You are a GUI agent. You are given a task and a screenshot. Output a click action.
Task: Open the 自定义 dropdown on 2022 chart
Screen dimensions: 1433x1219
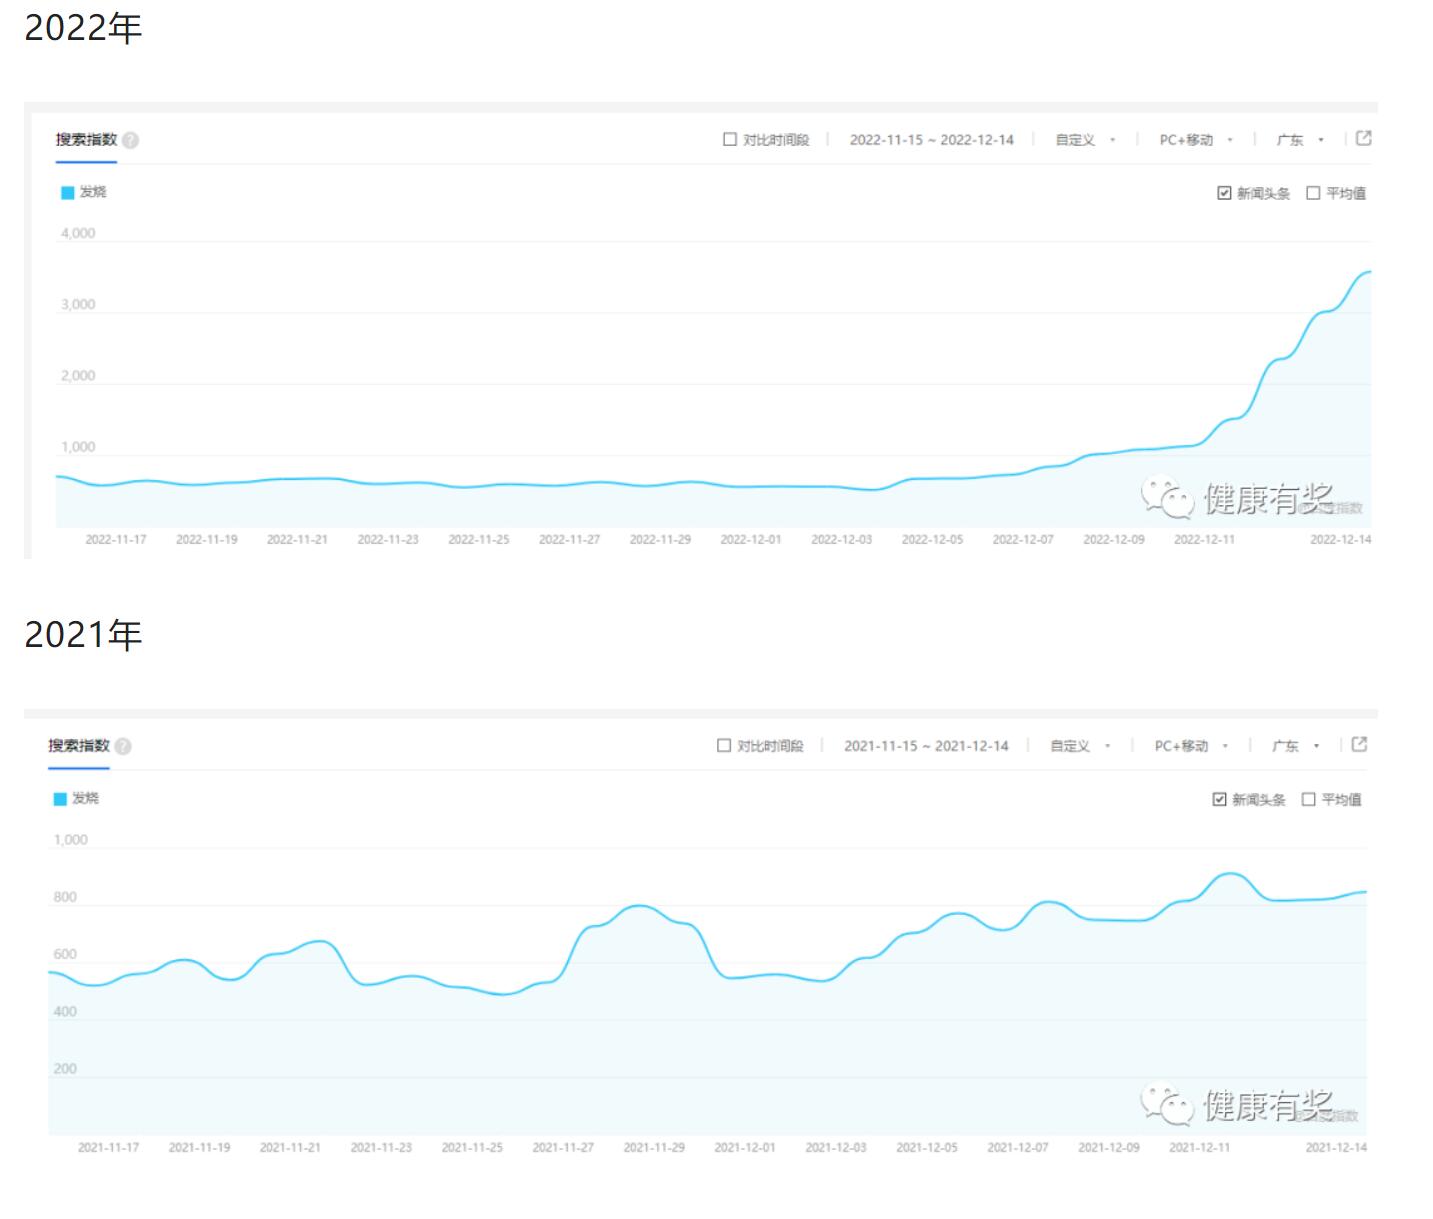1073,139
